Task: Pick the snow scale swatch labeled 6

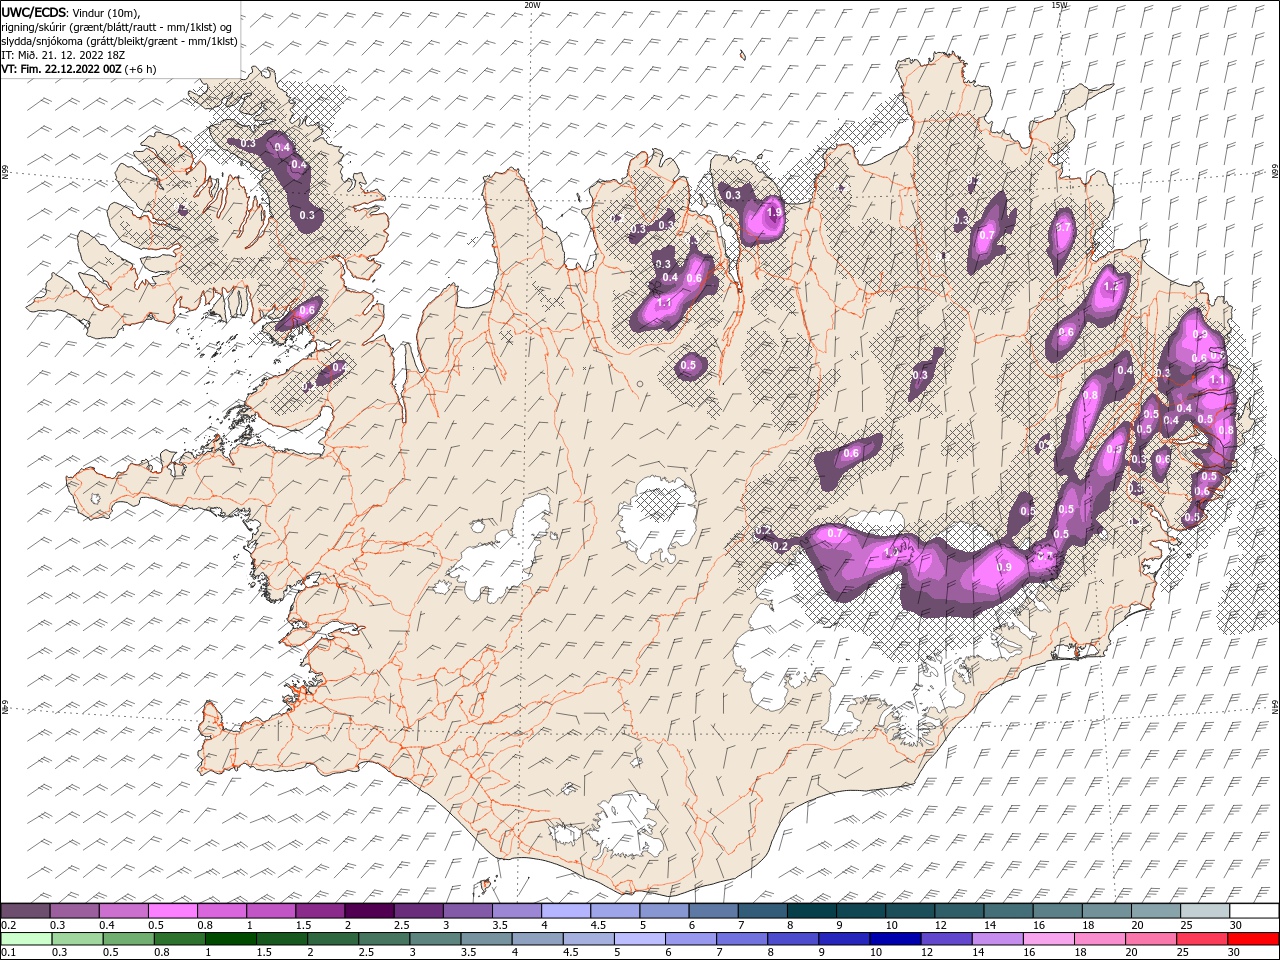Action: pos(713,911)
